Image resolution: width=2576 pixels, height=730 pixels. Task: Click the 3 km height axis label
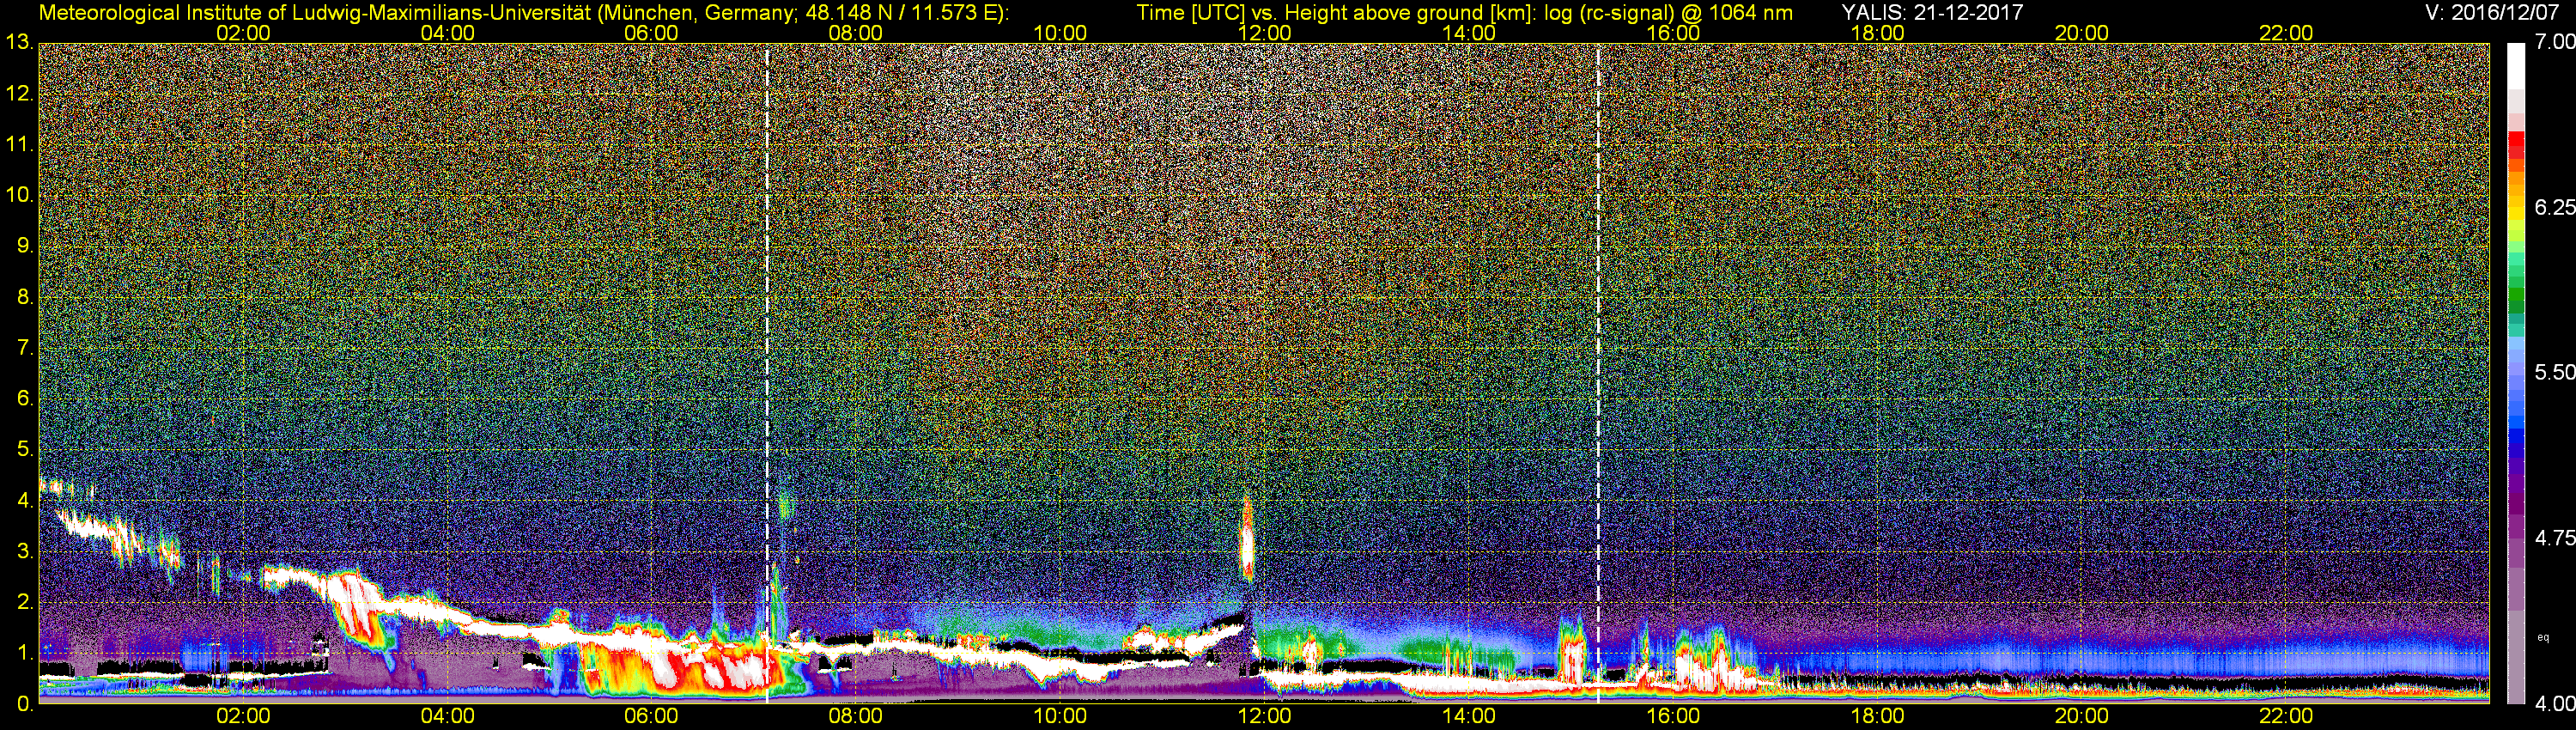click(25, 552)
